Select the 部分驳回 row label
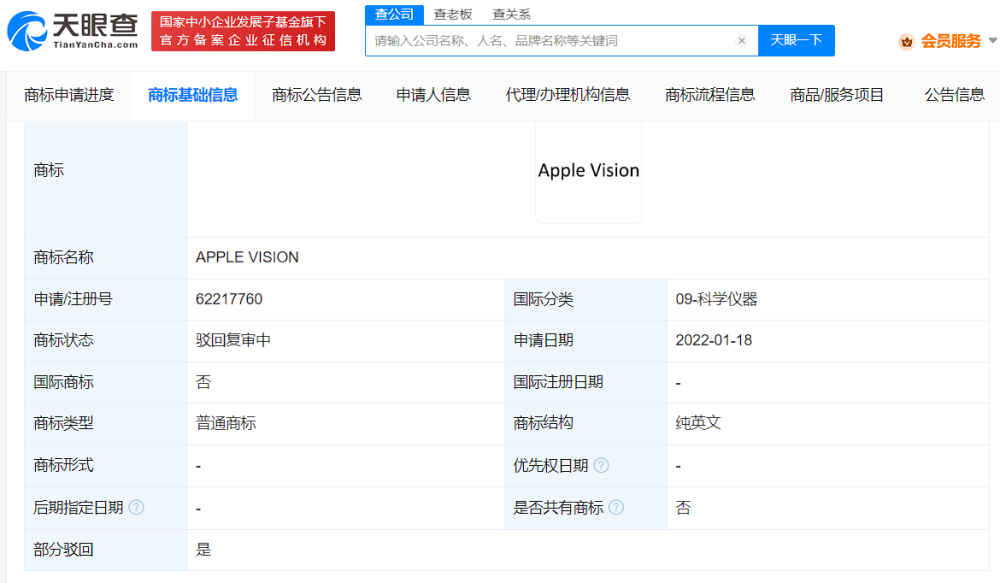Viewport: 1000px width, 583px height. [x=63, y=550]
